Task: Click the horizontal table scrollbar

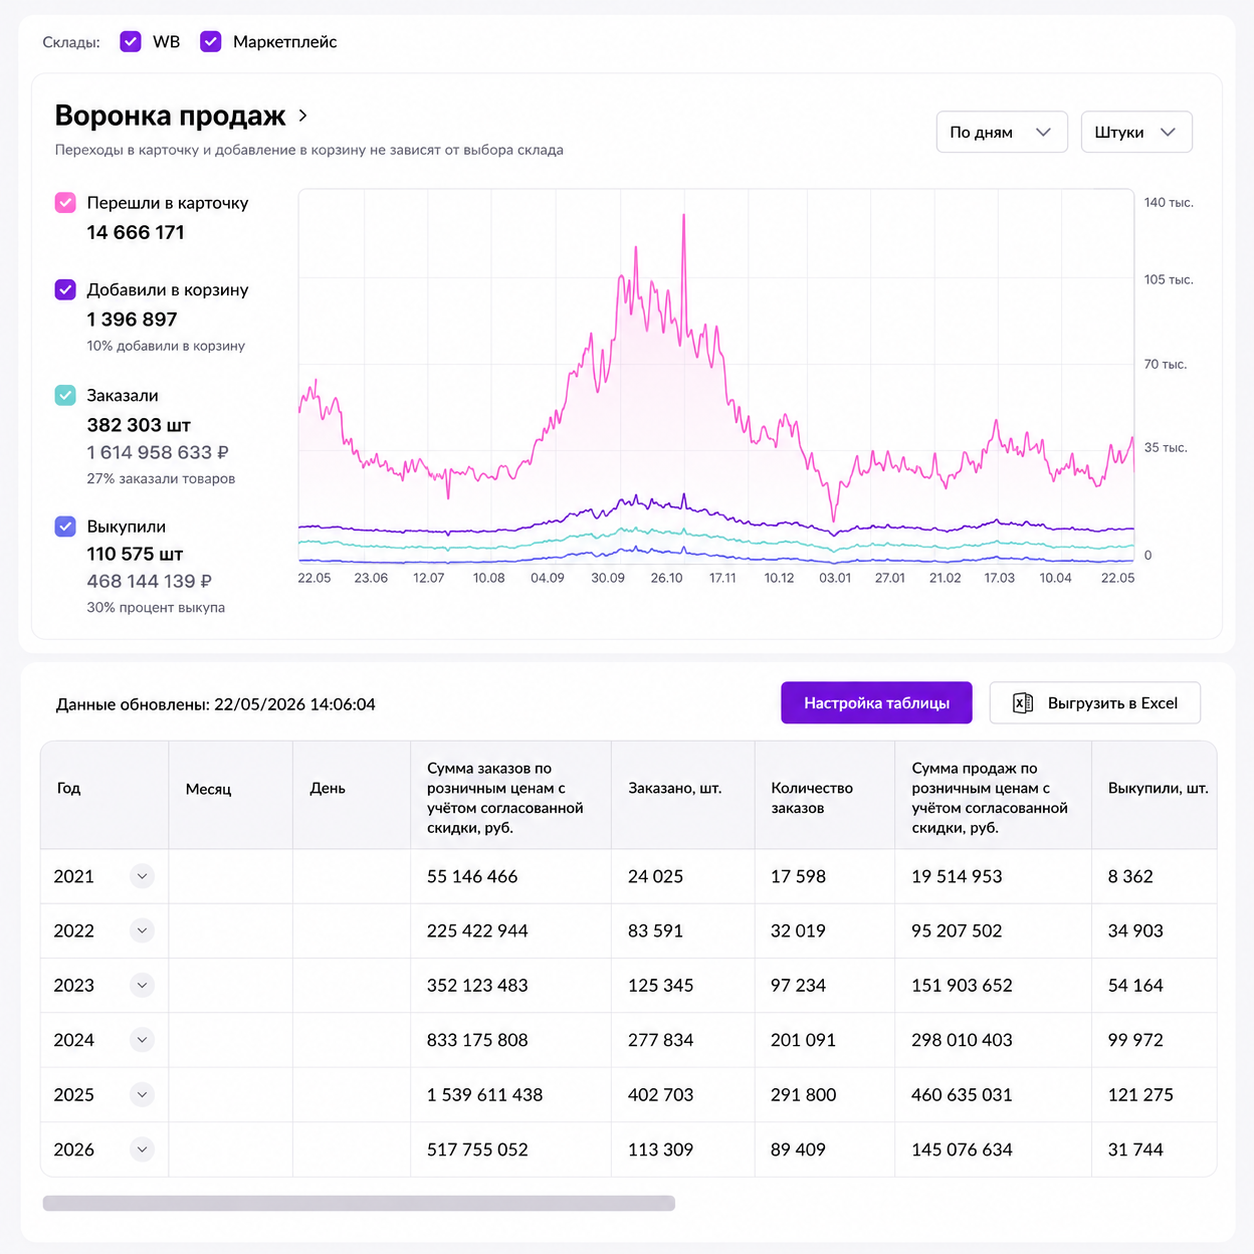Action: tap(359, 1203)
